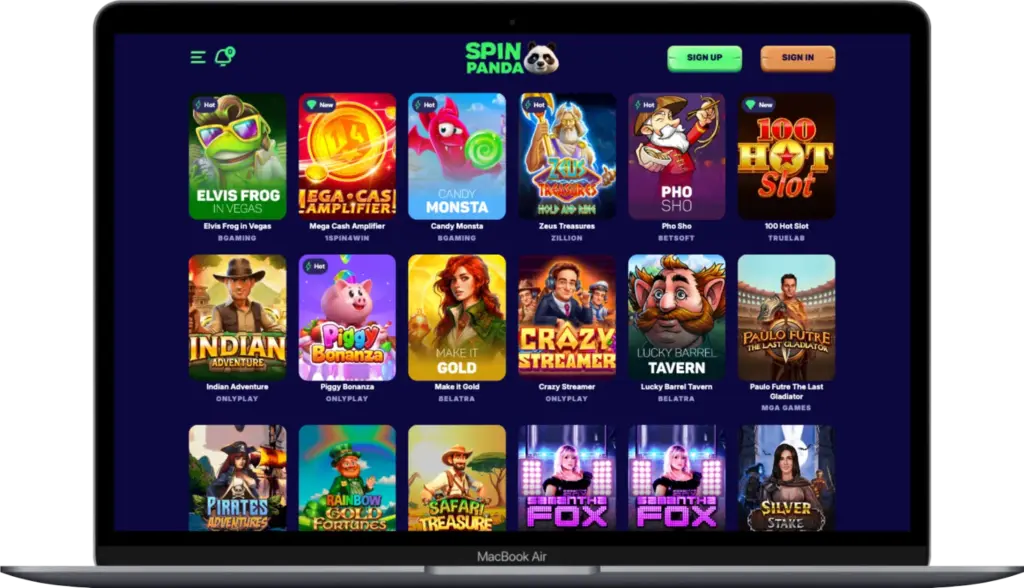
Task: Select the Safari Treasure game tile
Action: [457, 478]
